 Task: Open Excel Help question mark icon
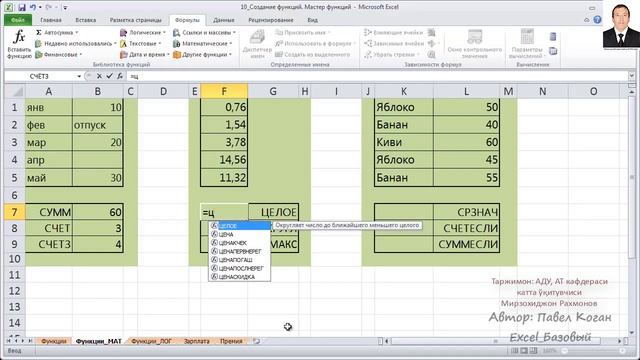597,20
